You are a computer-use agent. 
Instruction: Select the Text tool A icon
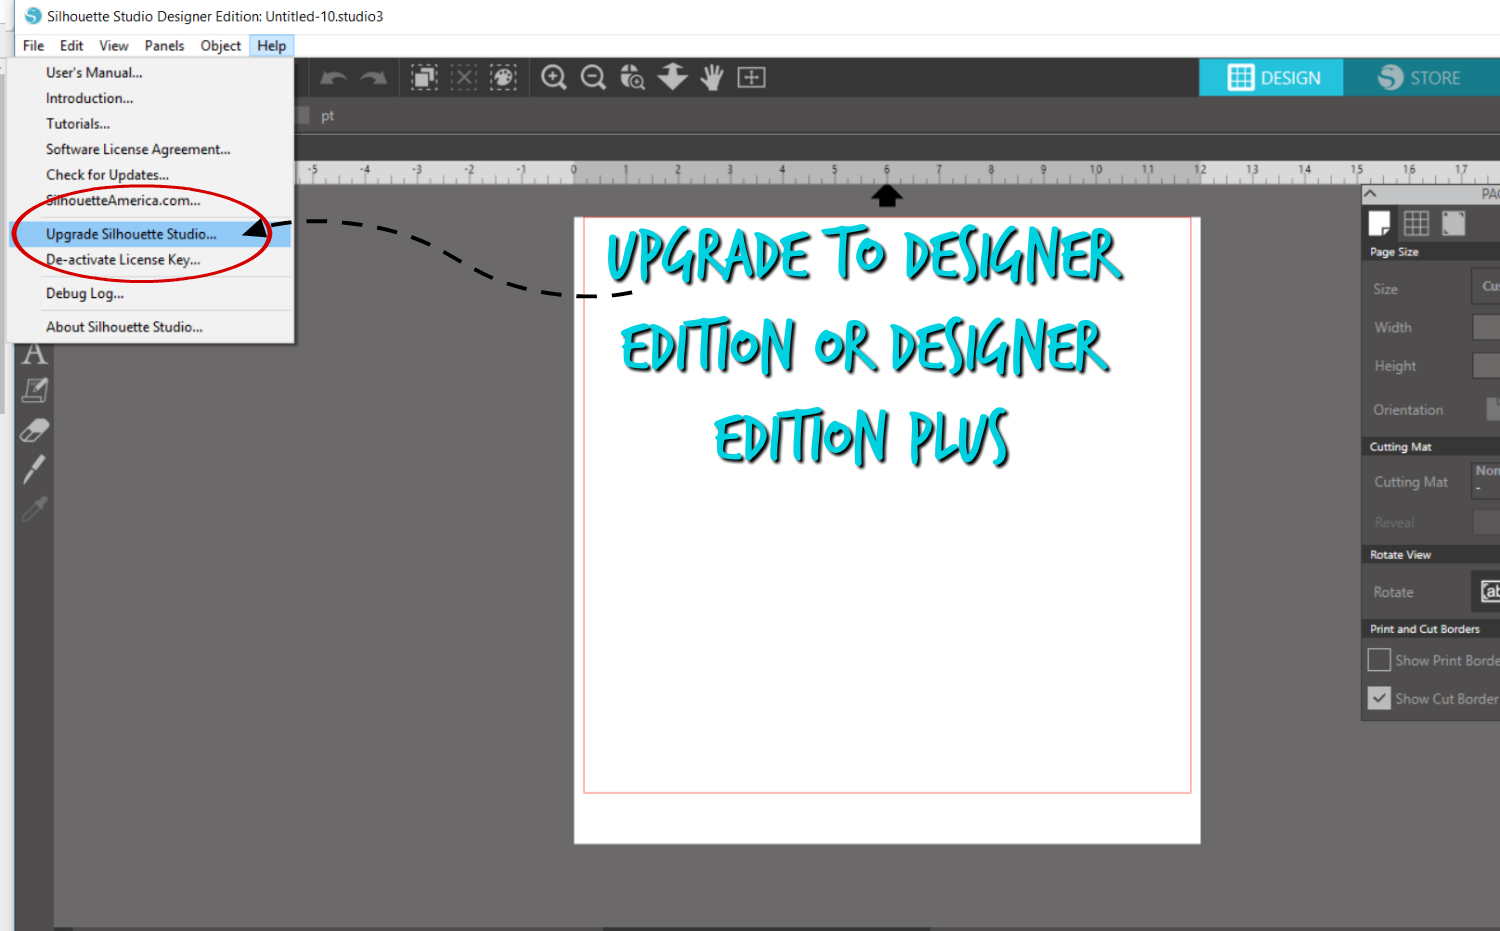[x=34, y=353]
